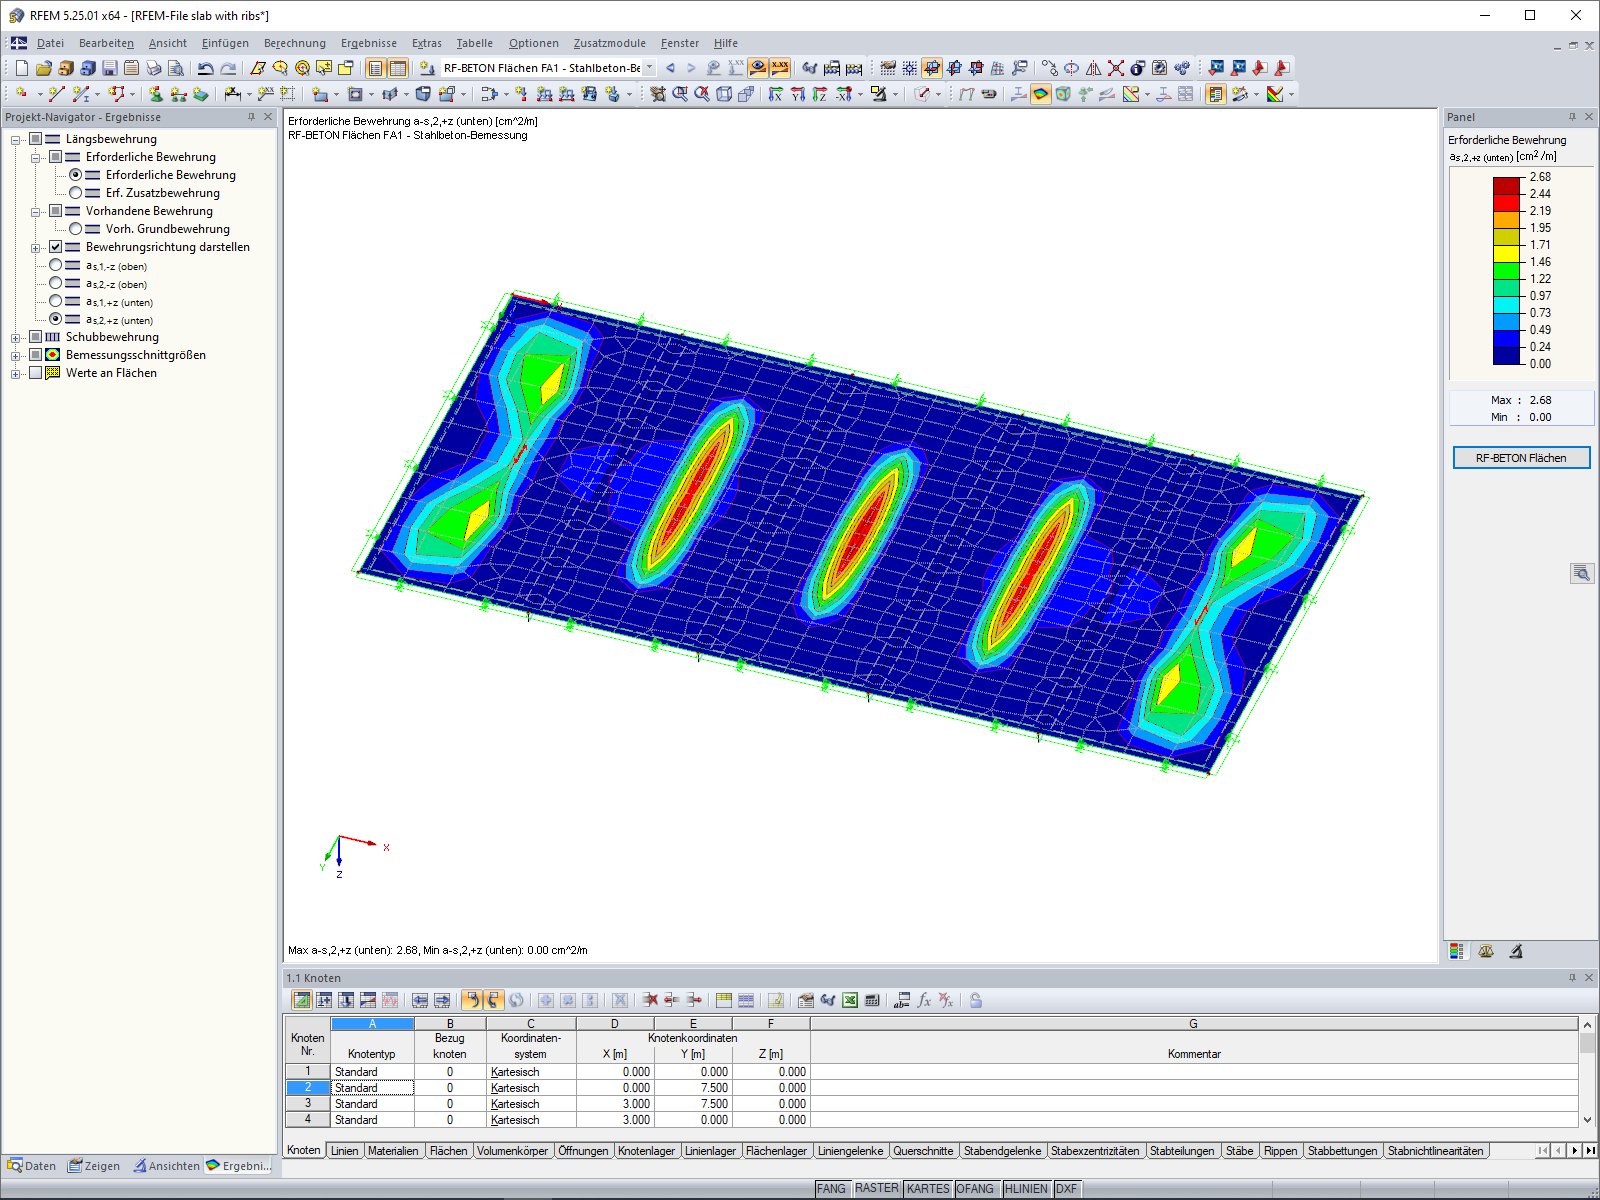
Task: Collapse the Erforderliche Bewehrung group node
Action: coord(36,158)
